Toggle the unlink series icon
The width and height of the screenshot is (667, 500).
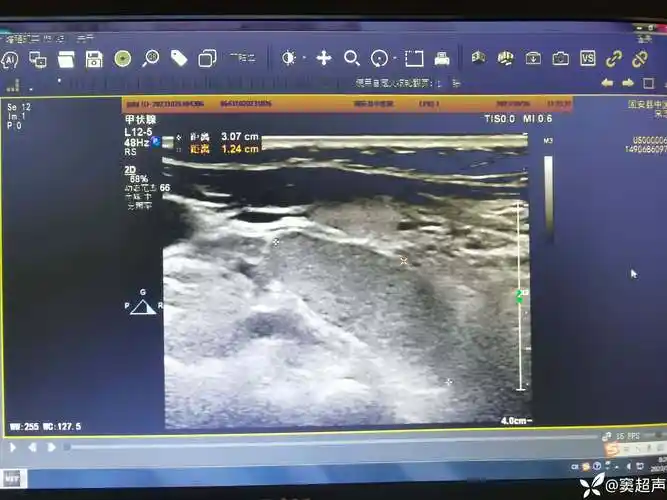(640, 59)
